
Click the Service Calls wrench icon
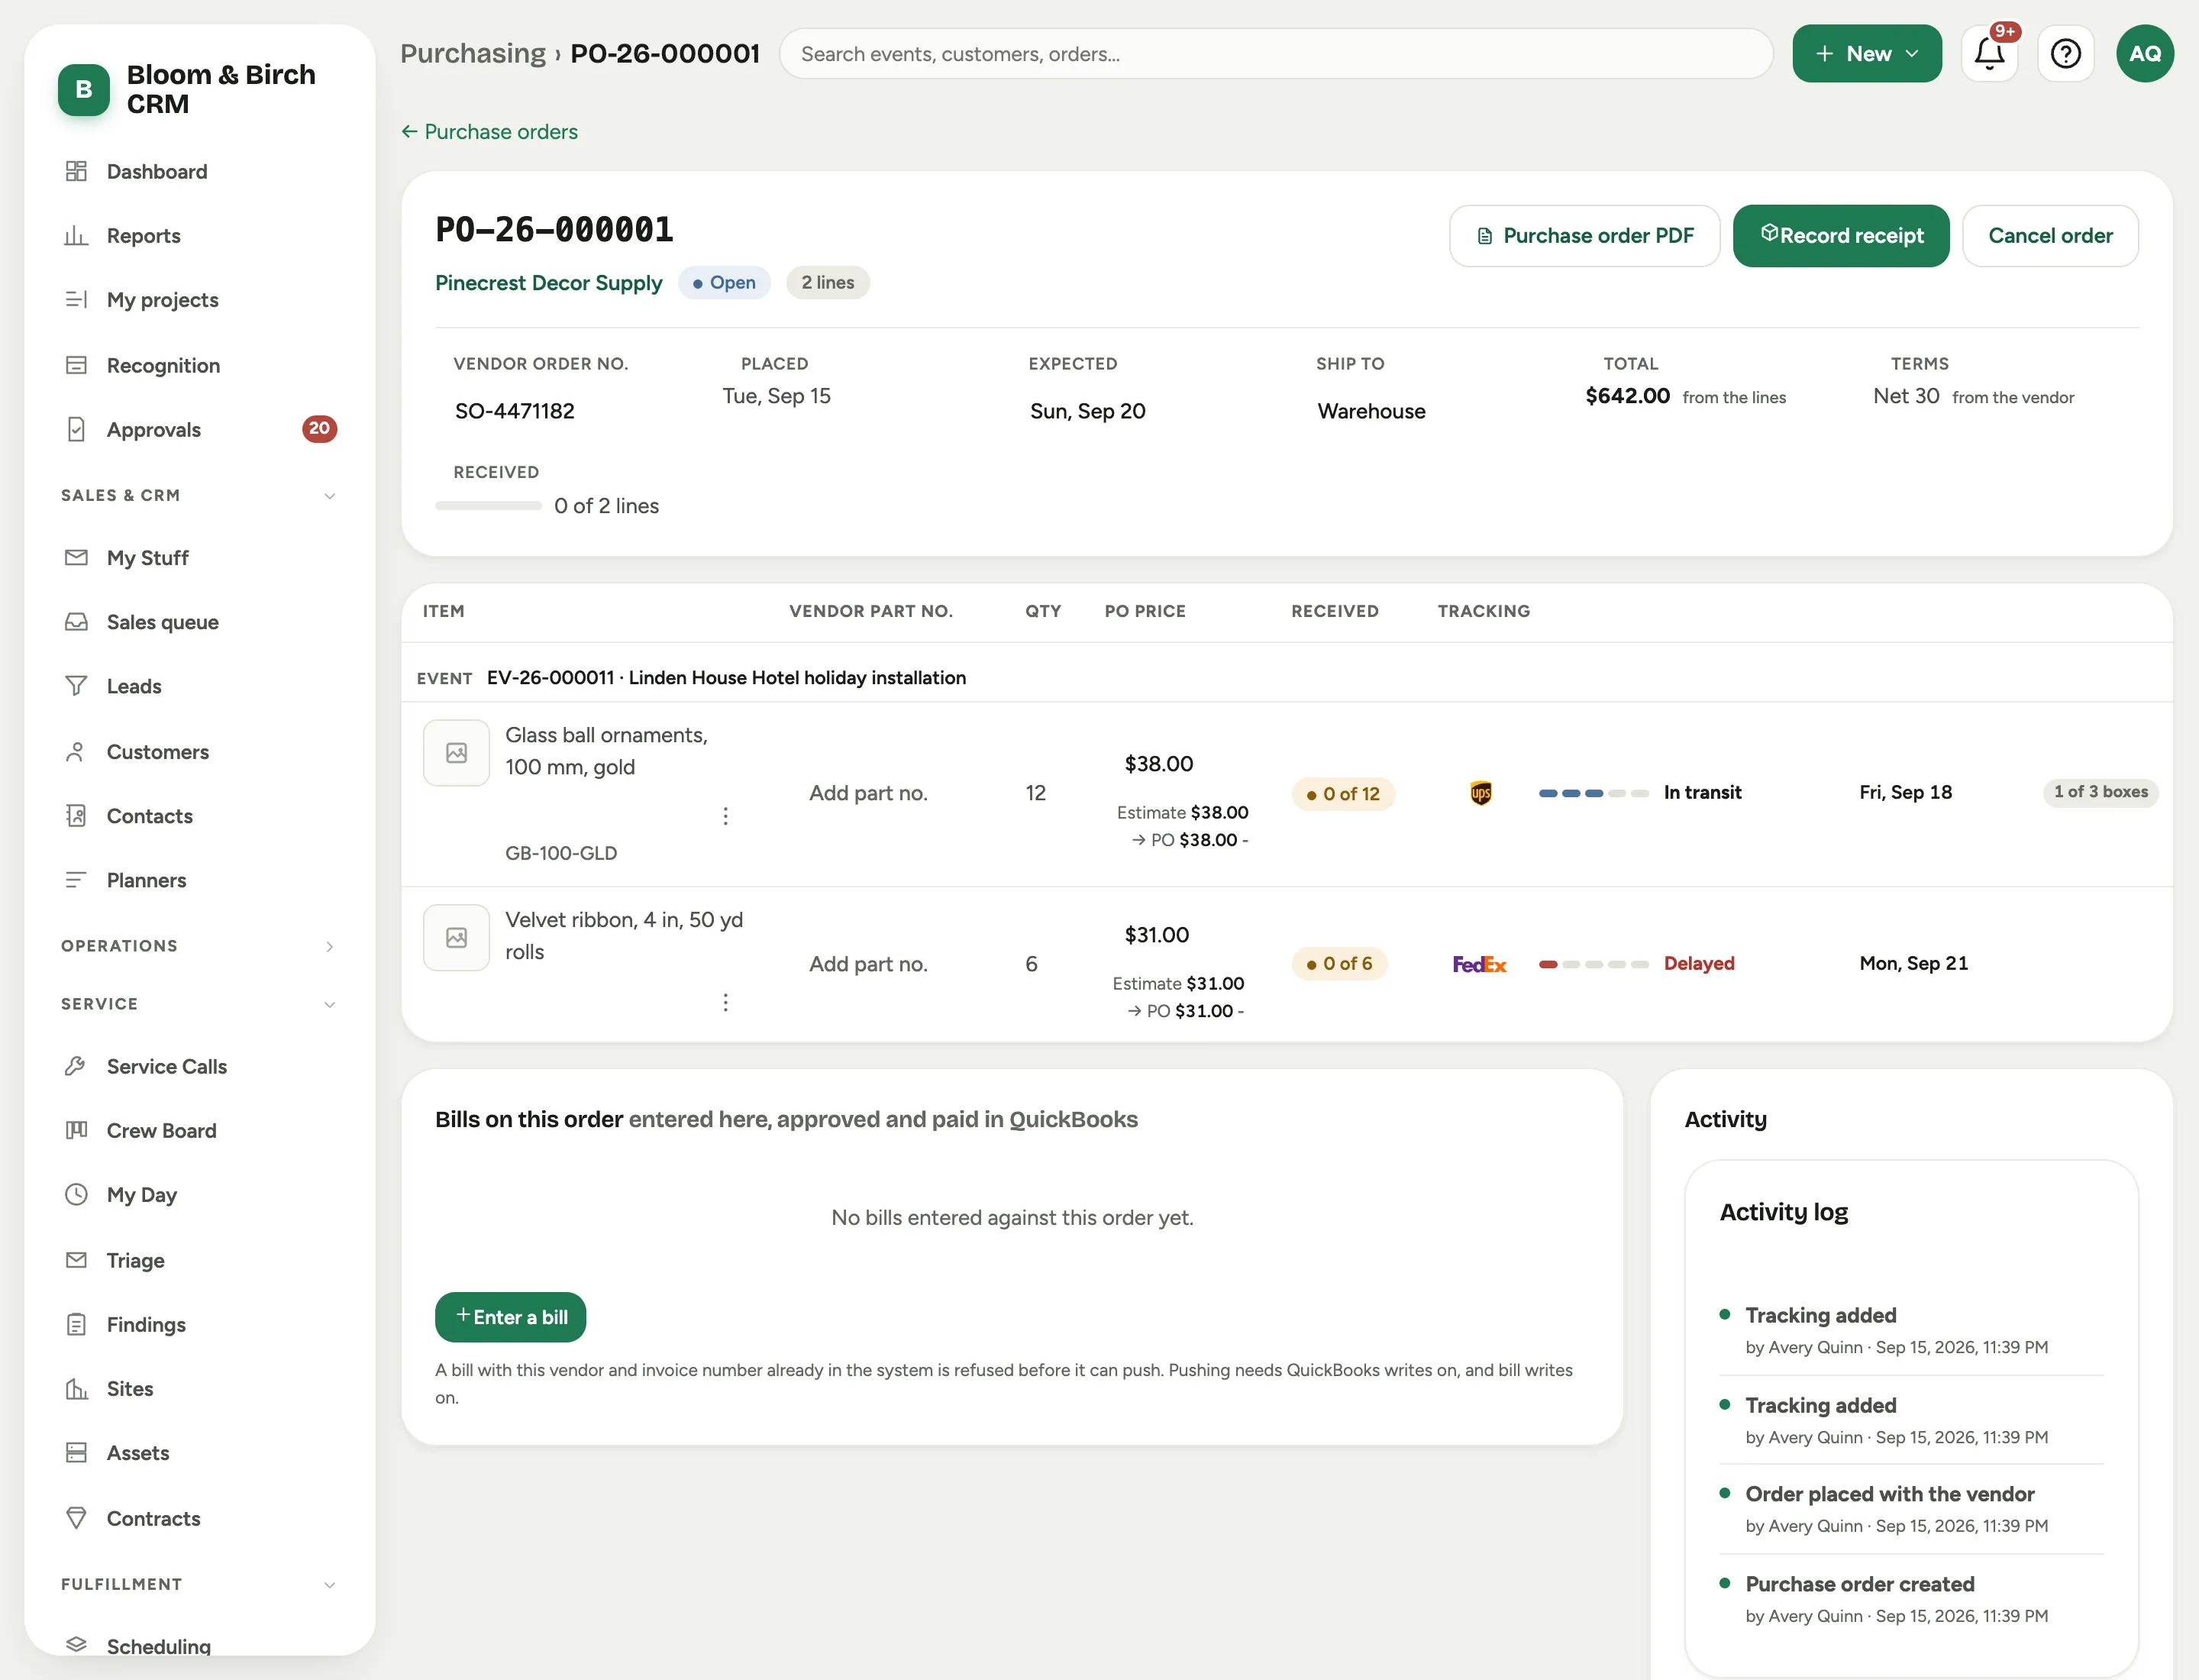point(76,1066)
